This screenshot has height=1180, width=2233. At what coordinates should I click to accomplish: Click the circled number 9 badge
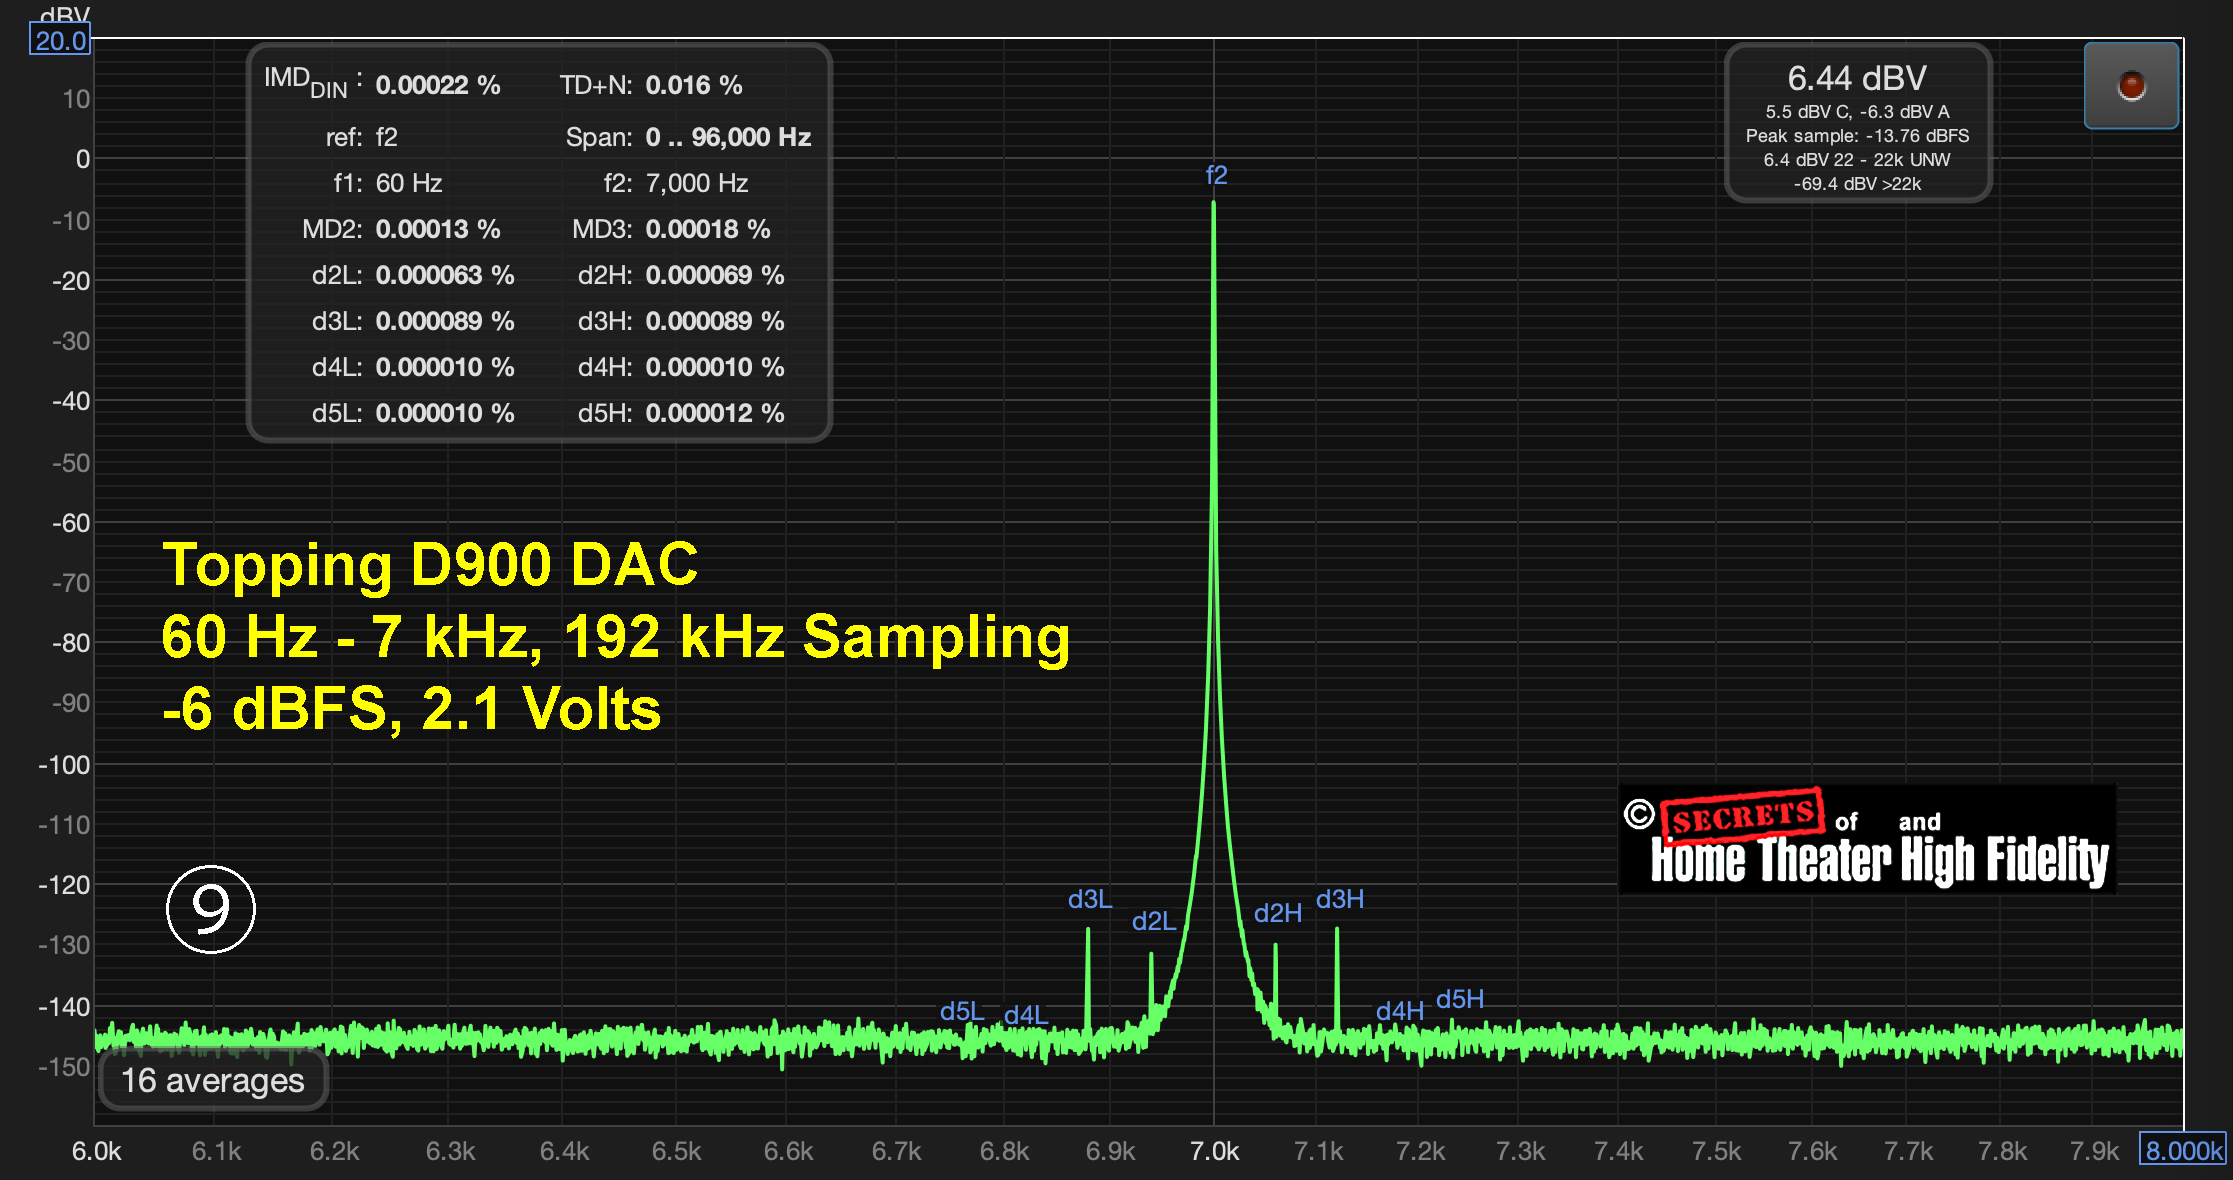pos(210,909)
